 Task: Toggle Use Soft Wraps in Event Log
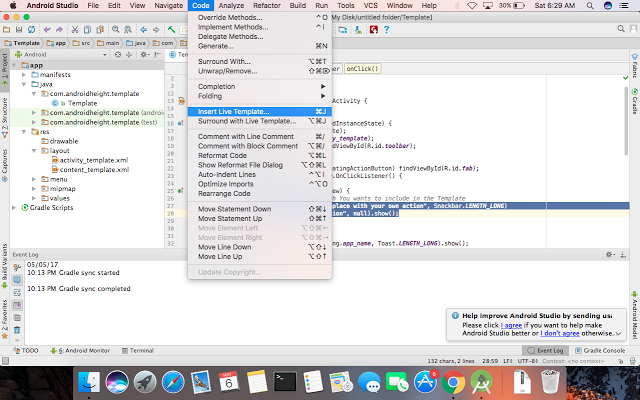(17, 293)
